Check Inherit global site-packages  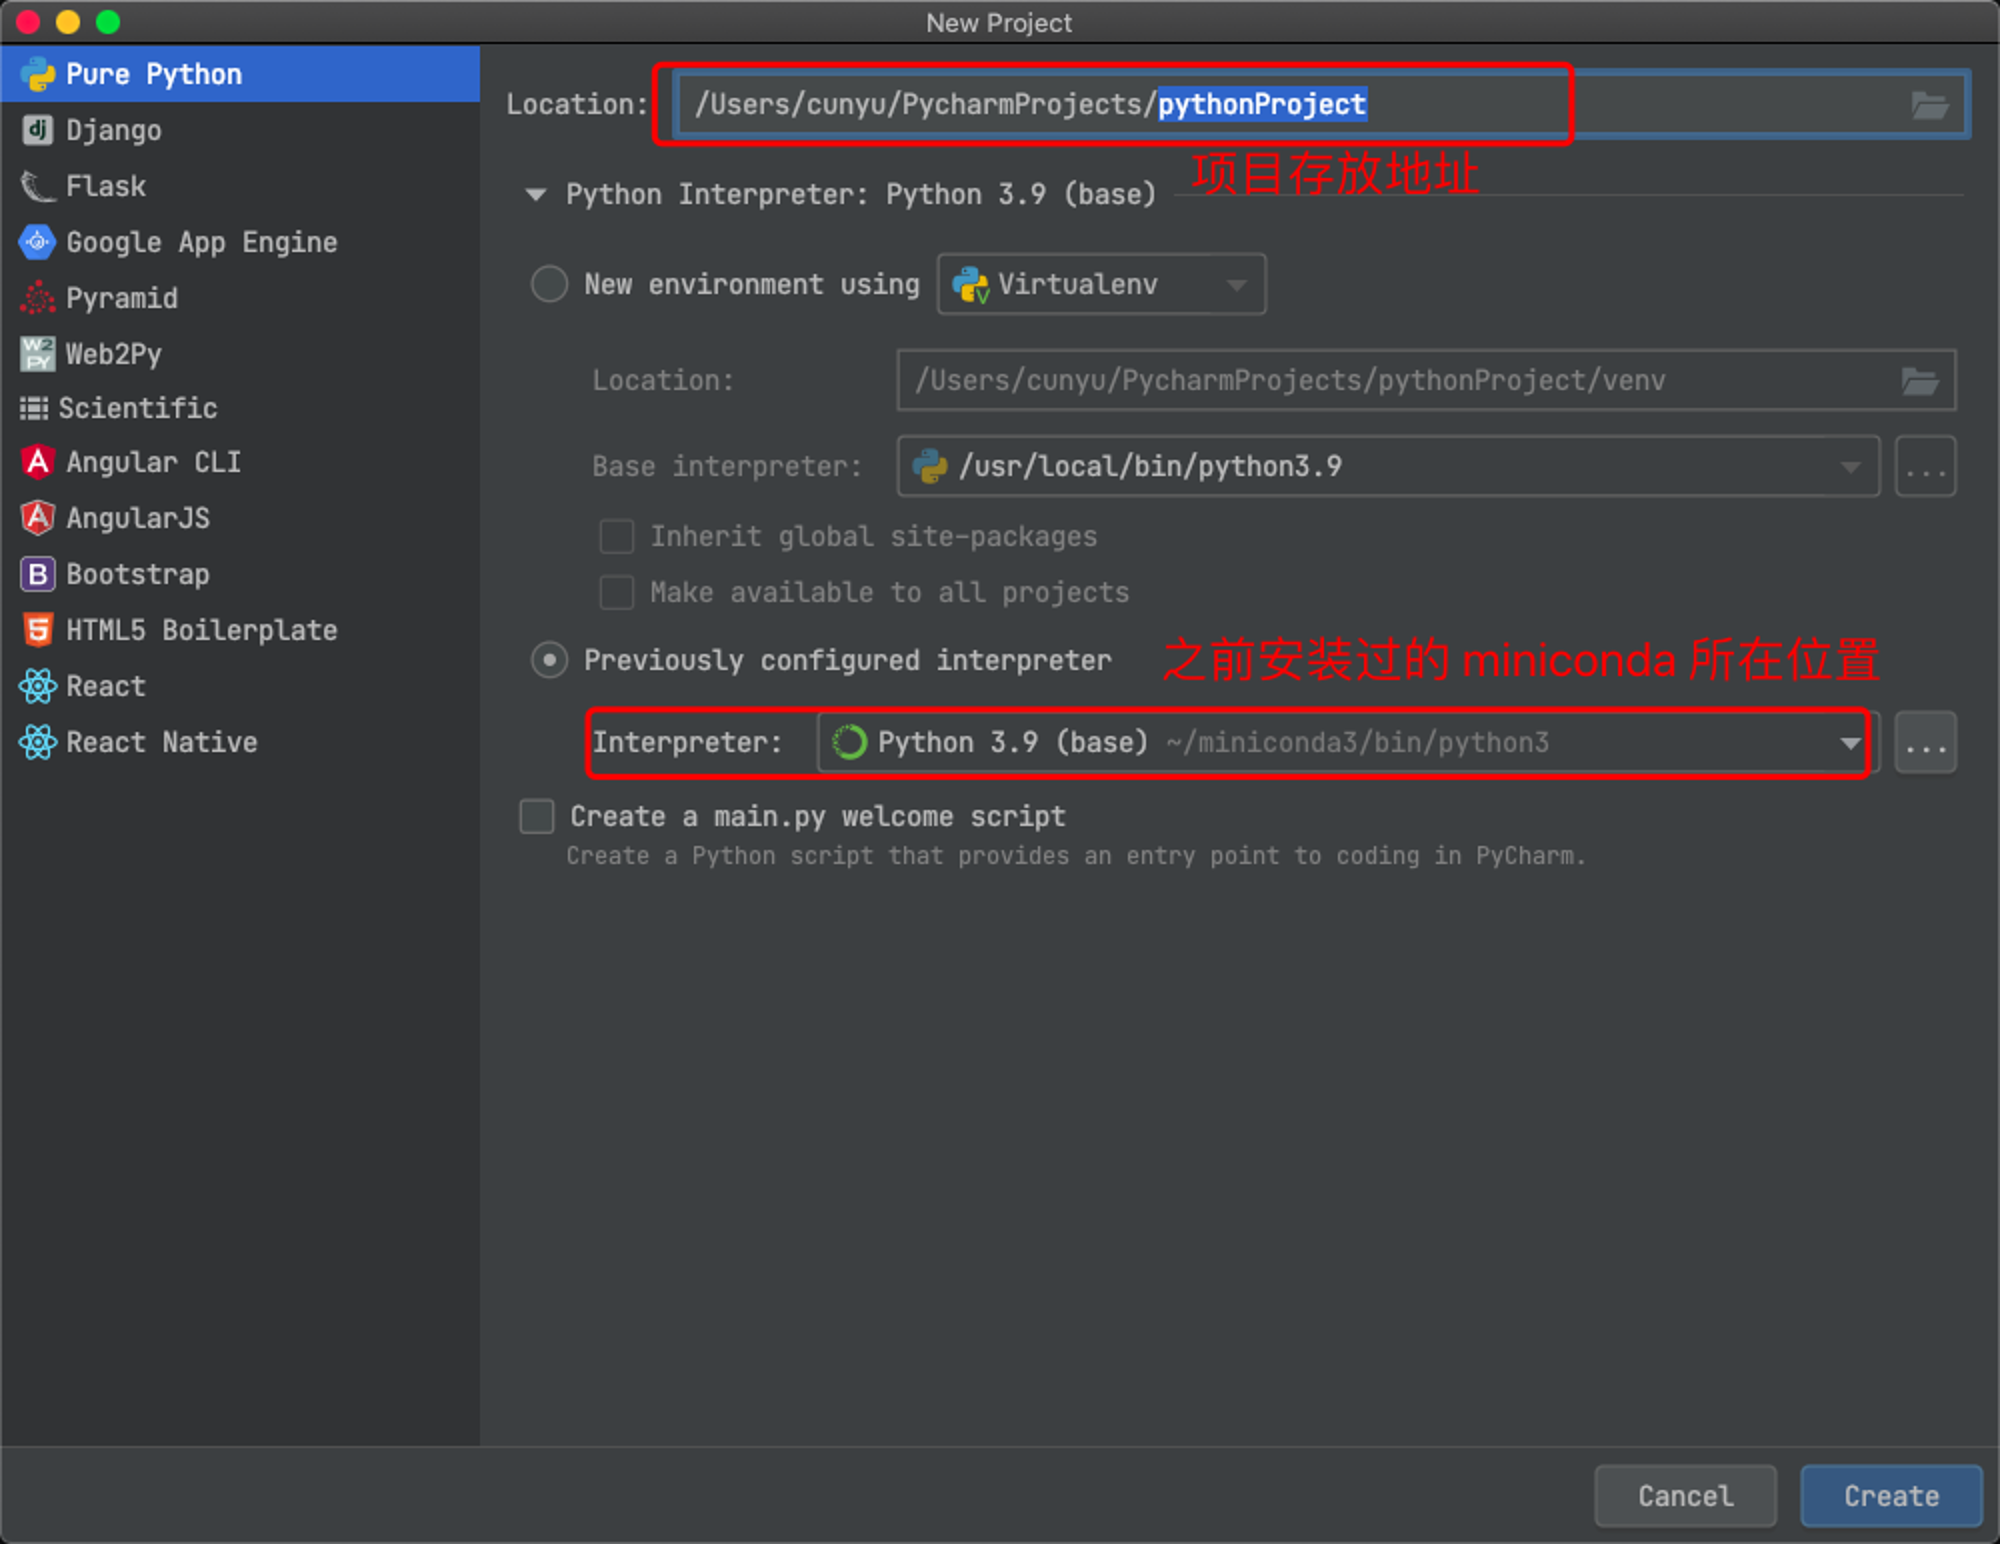tap(616, 536)
